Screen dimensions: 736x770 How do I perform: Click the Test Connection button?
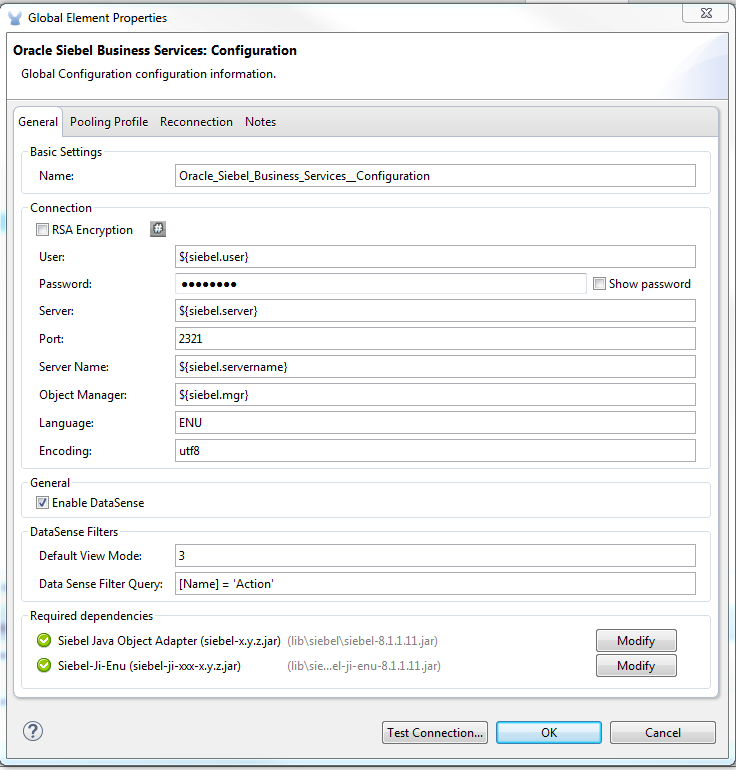pos(435,732)
